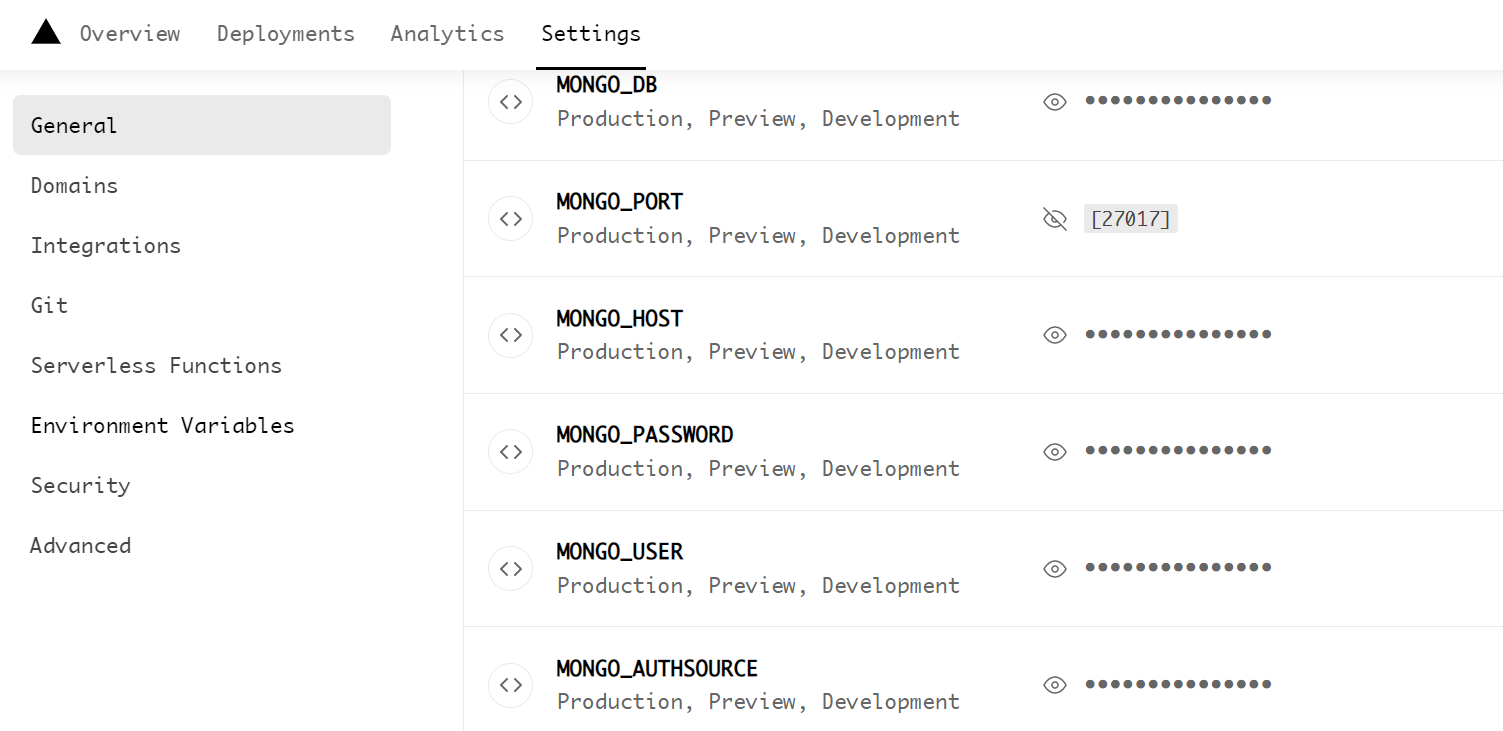Open the Analytics tab
Image resolution: width=1503 pixels, height=731 pixels.
447,33
